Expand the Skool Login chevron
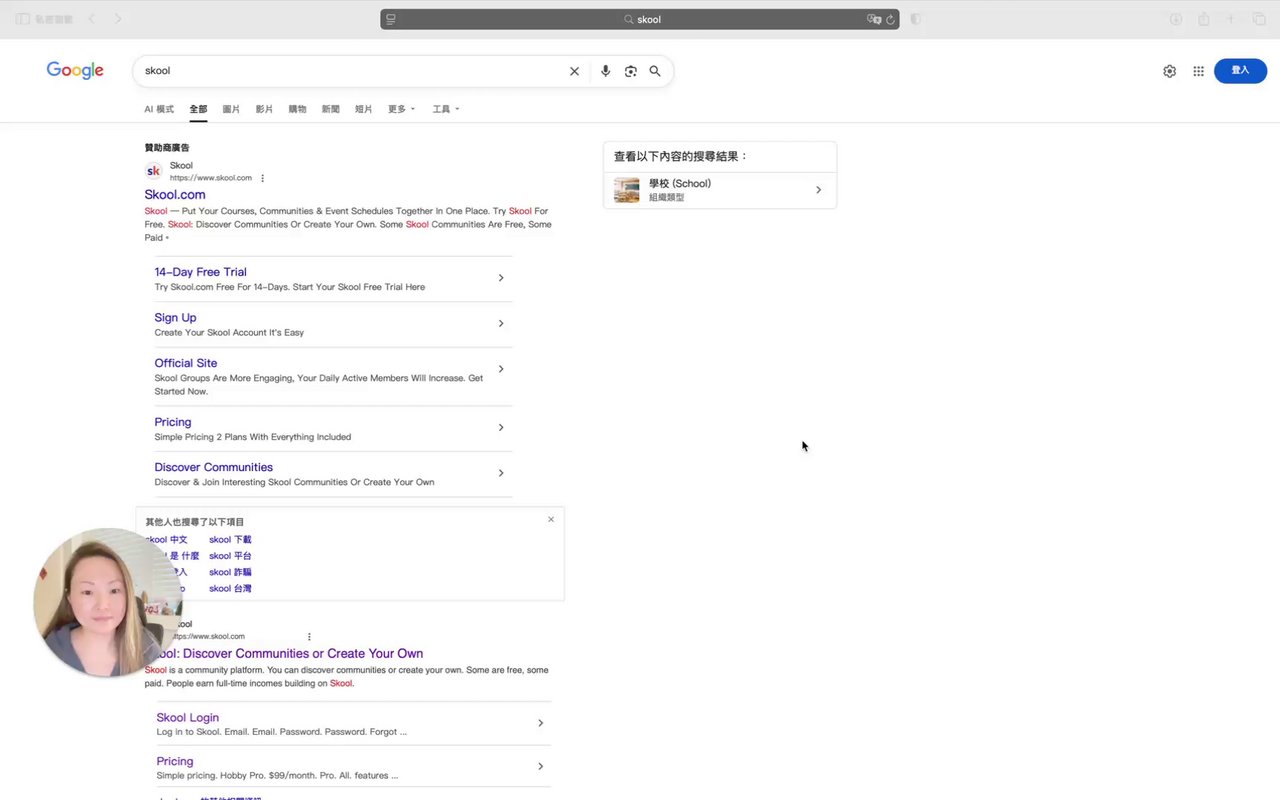 540,723
